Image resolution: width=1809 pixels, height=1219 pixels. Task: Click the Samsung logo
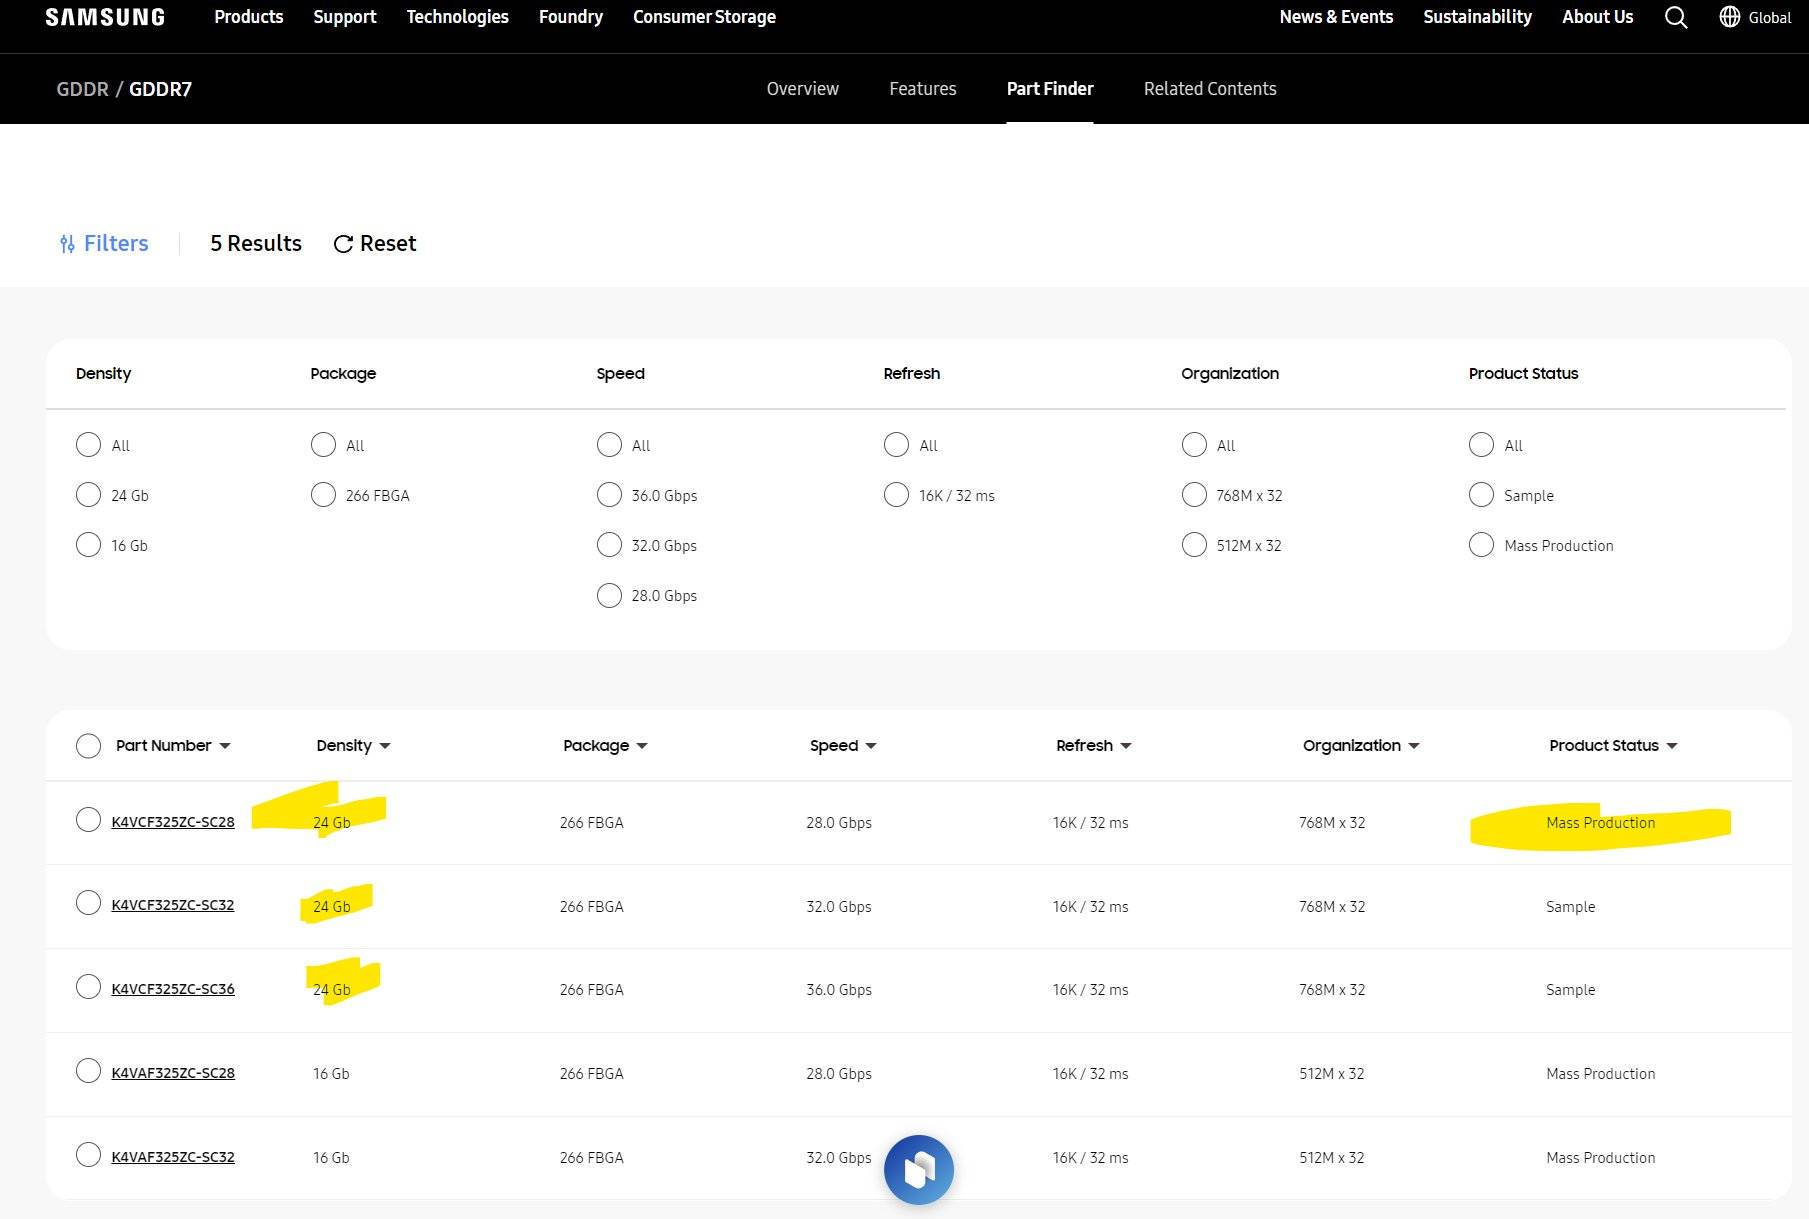[x=104, y=16]
